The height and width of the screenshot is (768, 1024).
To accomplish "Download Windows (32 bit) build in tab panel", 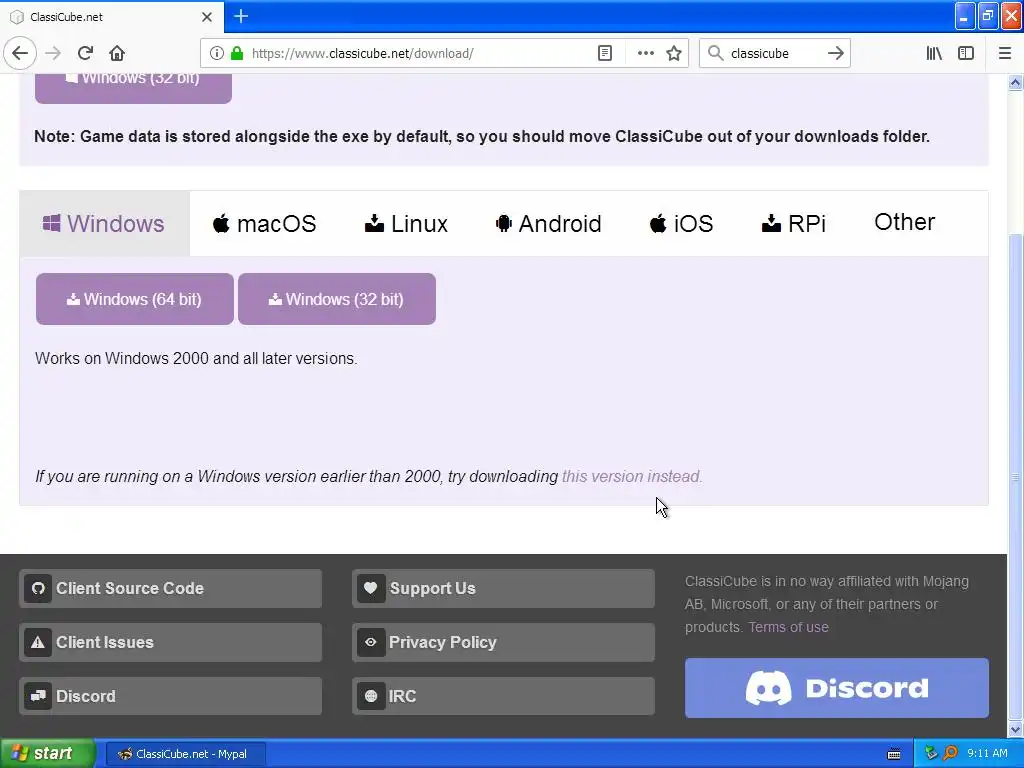I will pyautogui.click(x=337, y=299).
